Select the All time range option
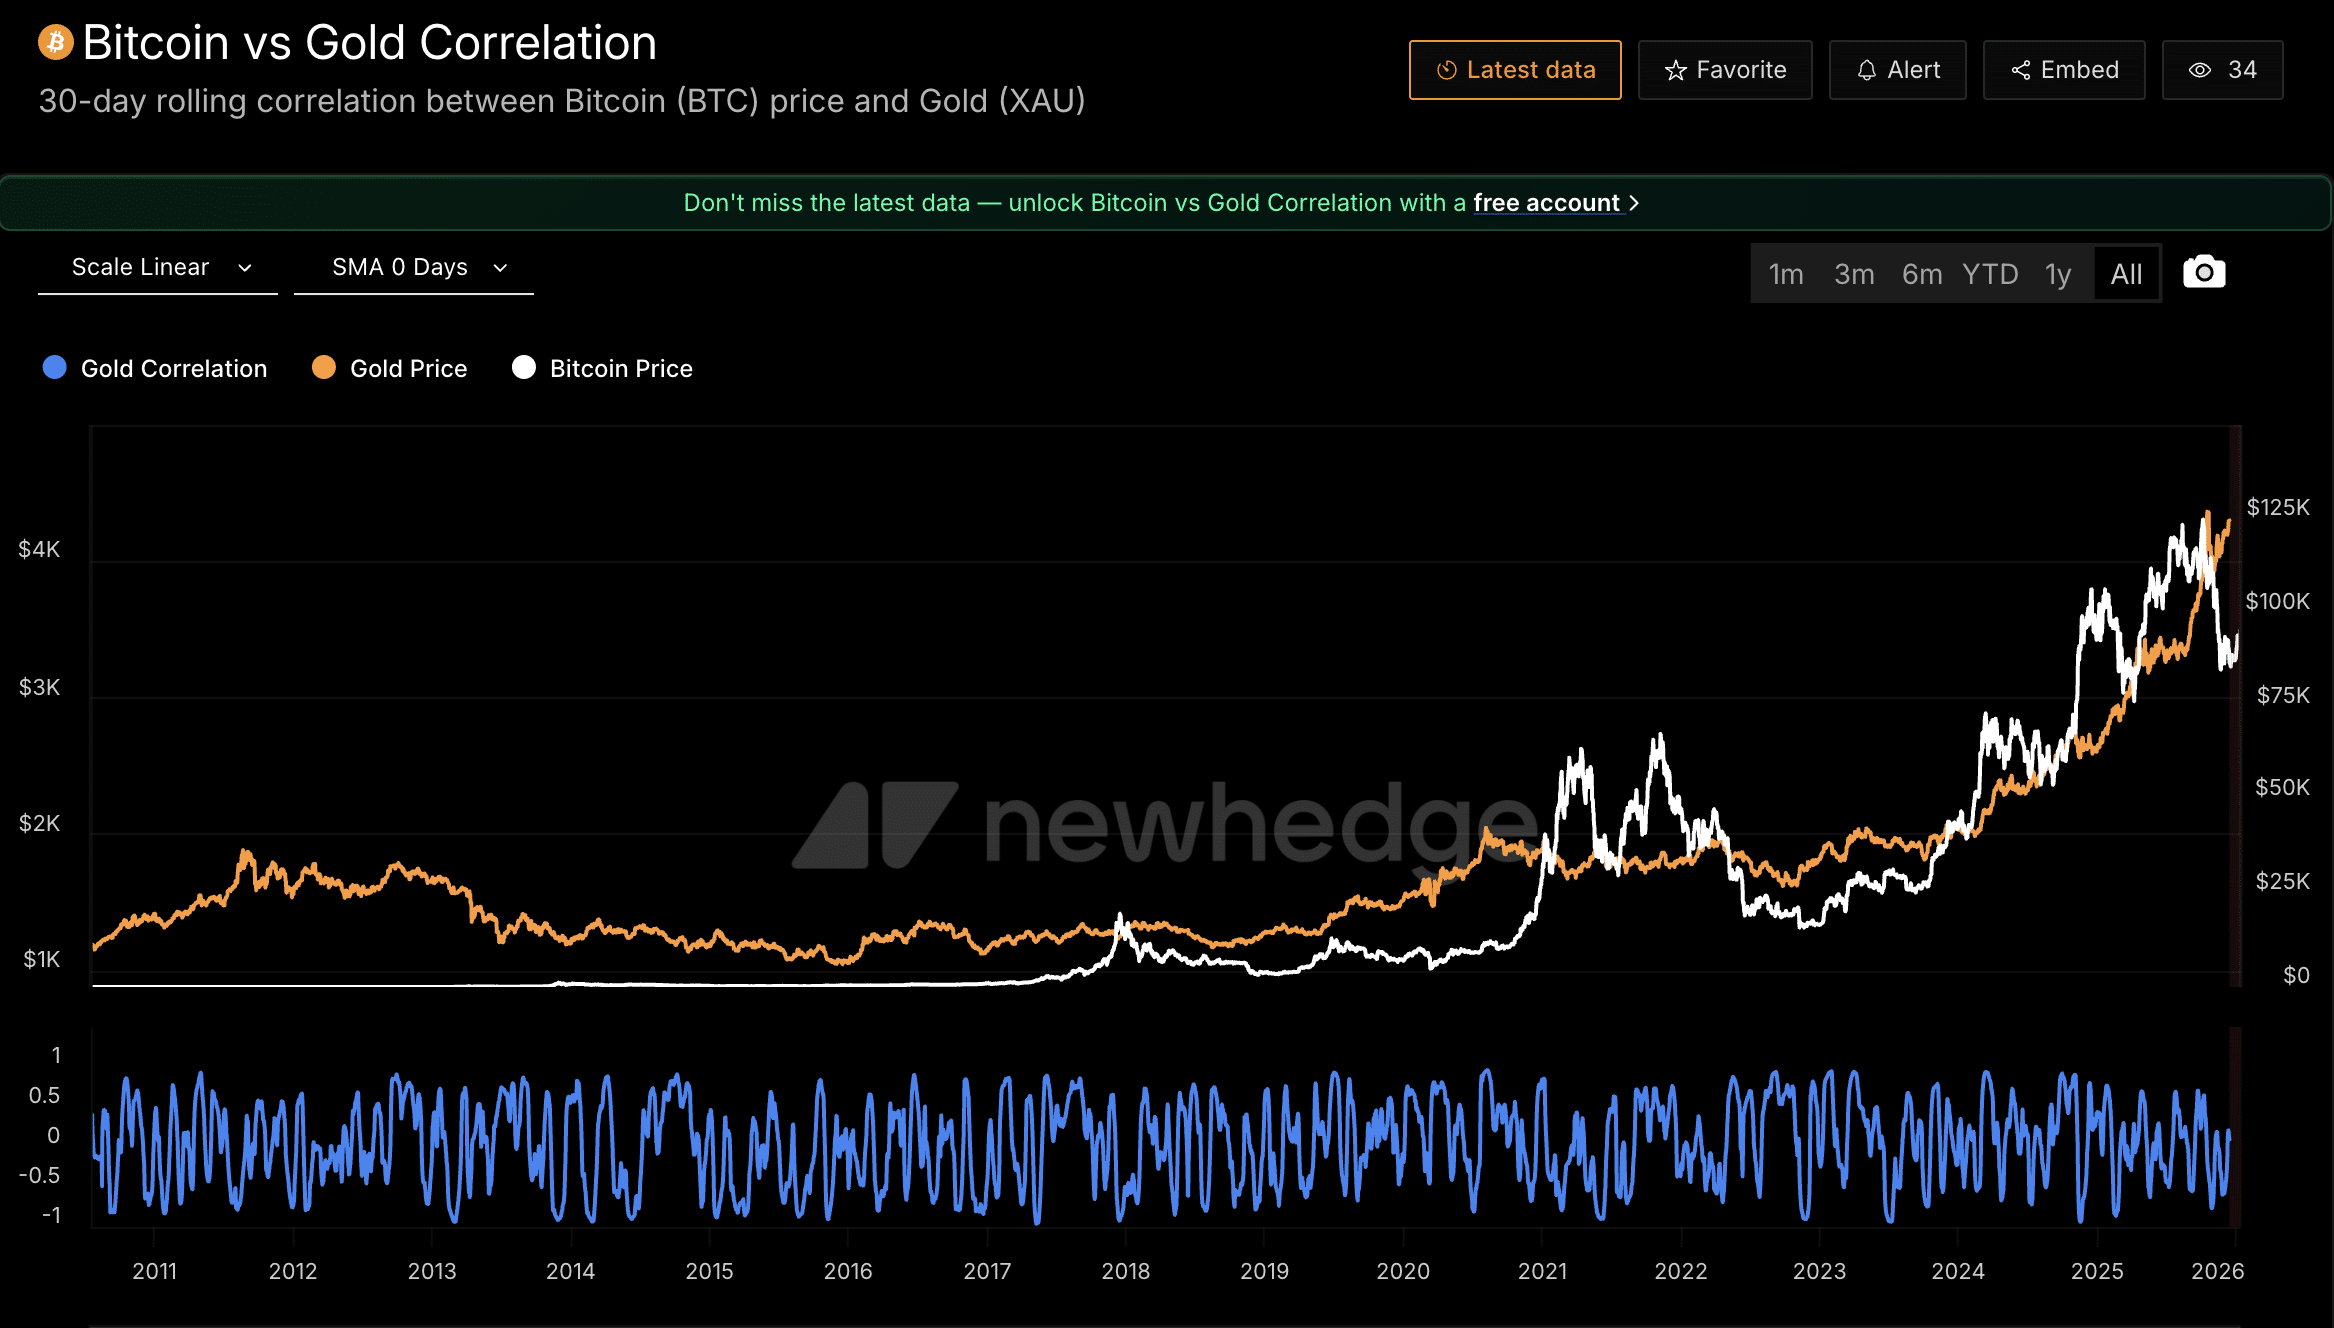2334x1328 pixels. pyautogui.click(x=2126, y=272)
